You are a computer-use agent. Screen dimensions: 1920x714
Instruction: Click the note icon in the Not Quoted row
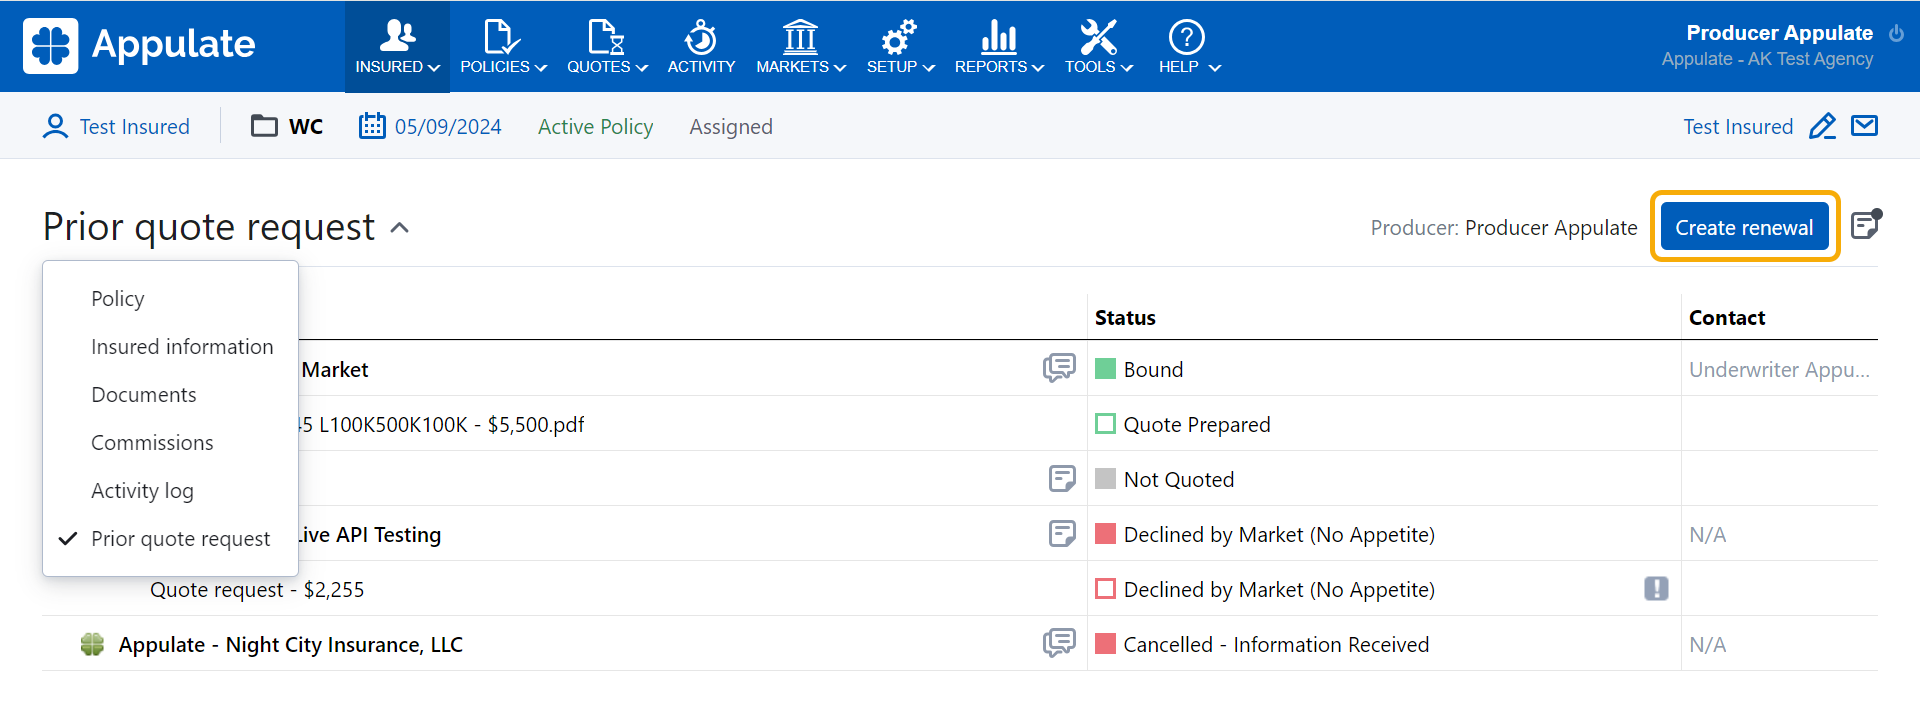[1062, 479]
